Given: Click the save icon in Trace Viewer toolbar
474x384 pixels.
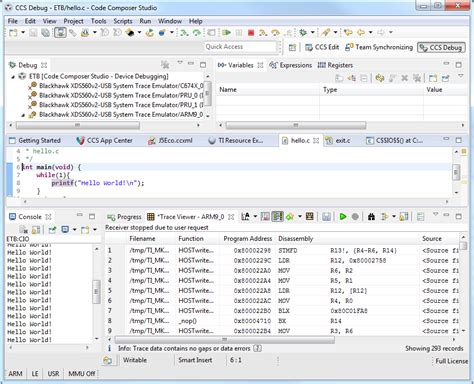Looking at the screenshot, I should (x=326, y=217).
